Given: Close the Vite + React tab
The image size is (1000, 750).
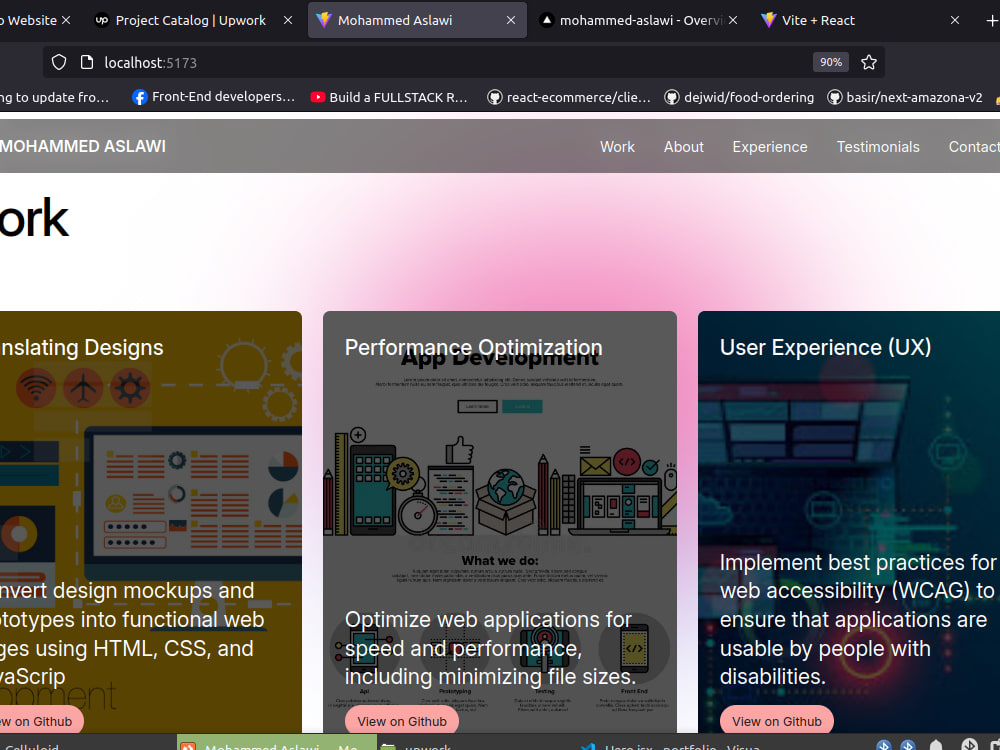Looking at the screenshot, I should pyautogui.click(x=955, y=20).
